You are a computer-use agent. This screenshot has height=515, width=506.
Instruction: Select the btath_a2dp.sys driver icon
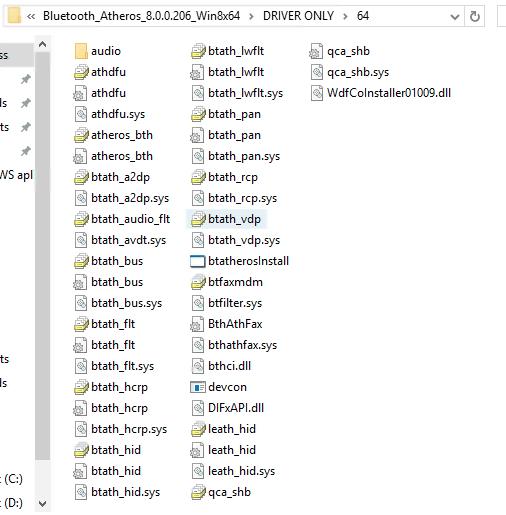point(81,198)
